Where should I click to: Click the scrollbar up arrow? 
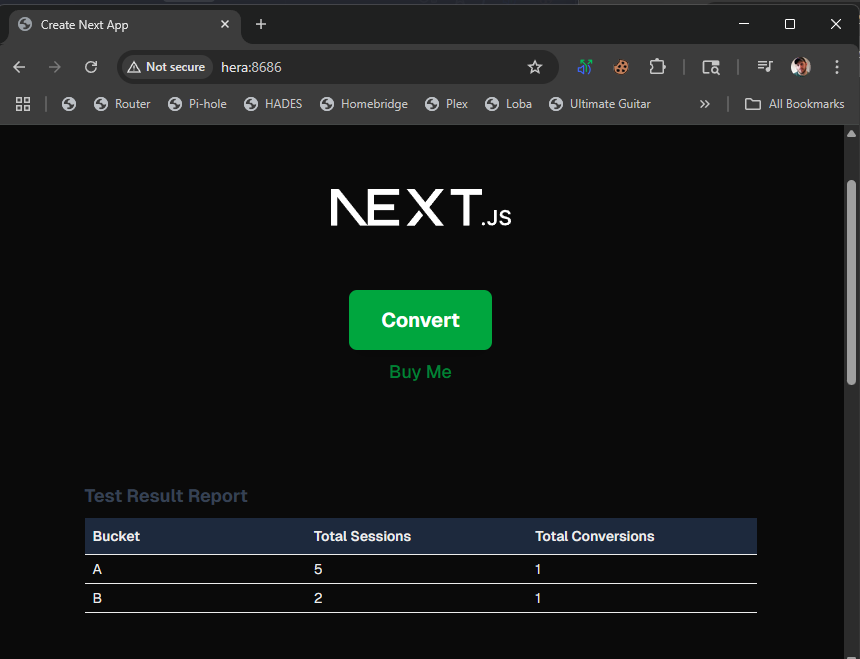(x=851, y=134)
